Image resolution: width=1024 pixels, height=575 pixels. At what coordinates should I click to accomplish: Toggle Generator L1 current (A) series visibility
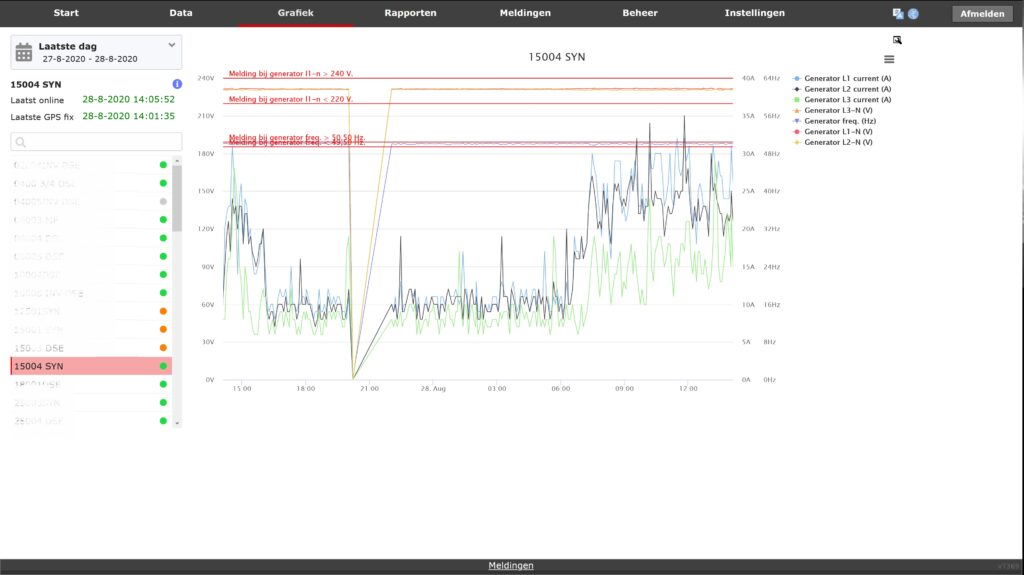point(847,78)
